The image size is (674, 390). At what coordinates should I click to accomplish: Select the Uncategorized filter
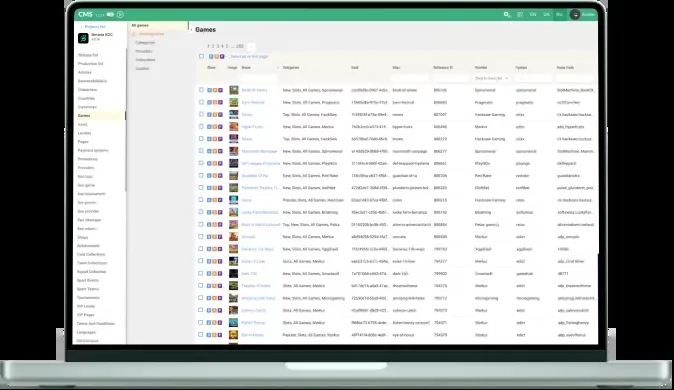coord(151,34)
